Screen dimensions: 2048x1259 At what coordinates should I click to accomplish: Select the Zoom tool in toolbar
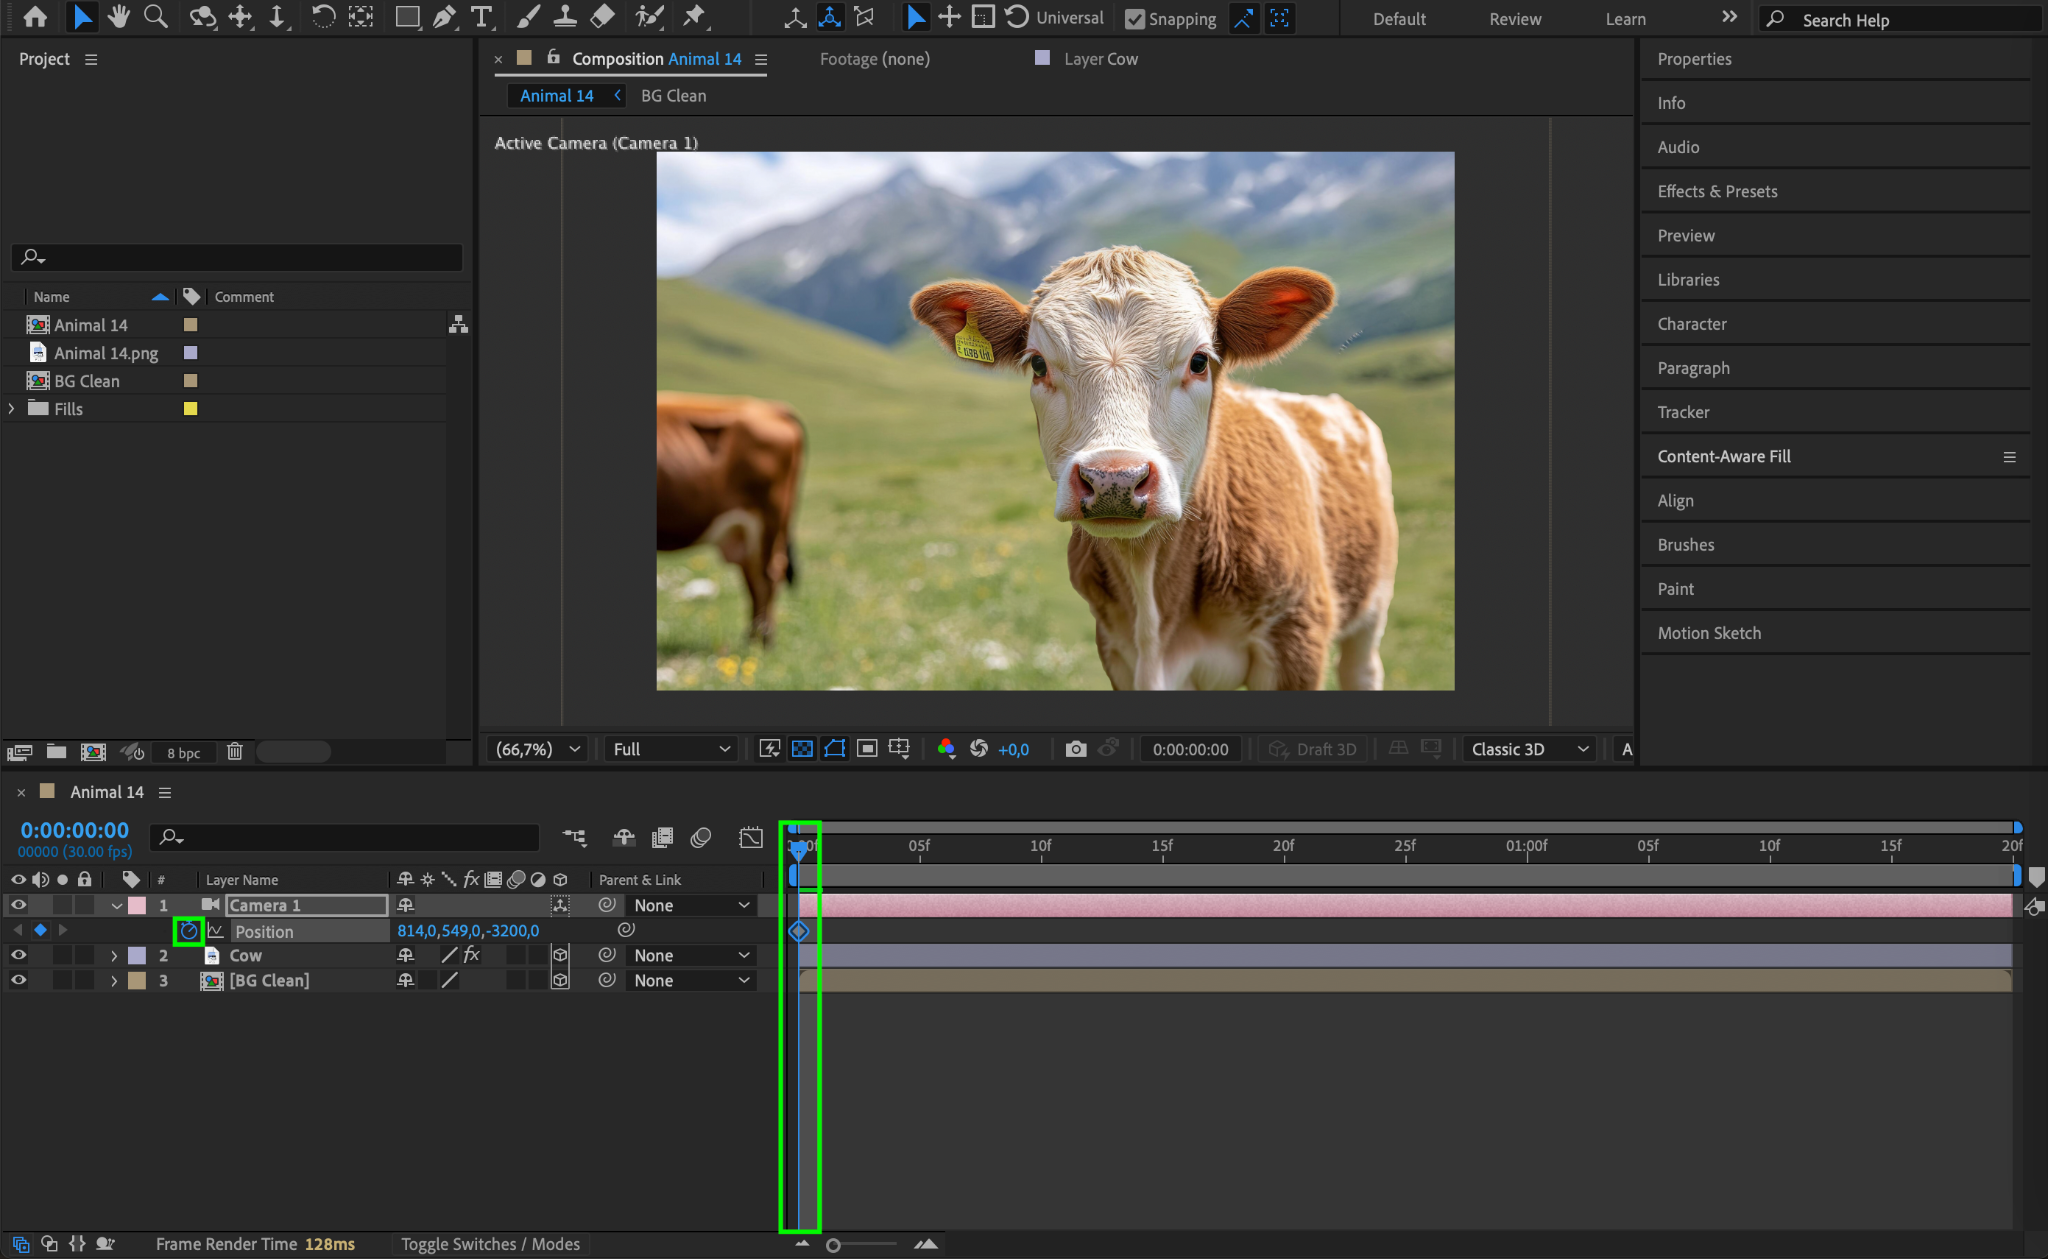tap(155, 17)
